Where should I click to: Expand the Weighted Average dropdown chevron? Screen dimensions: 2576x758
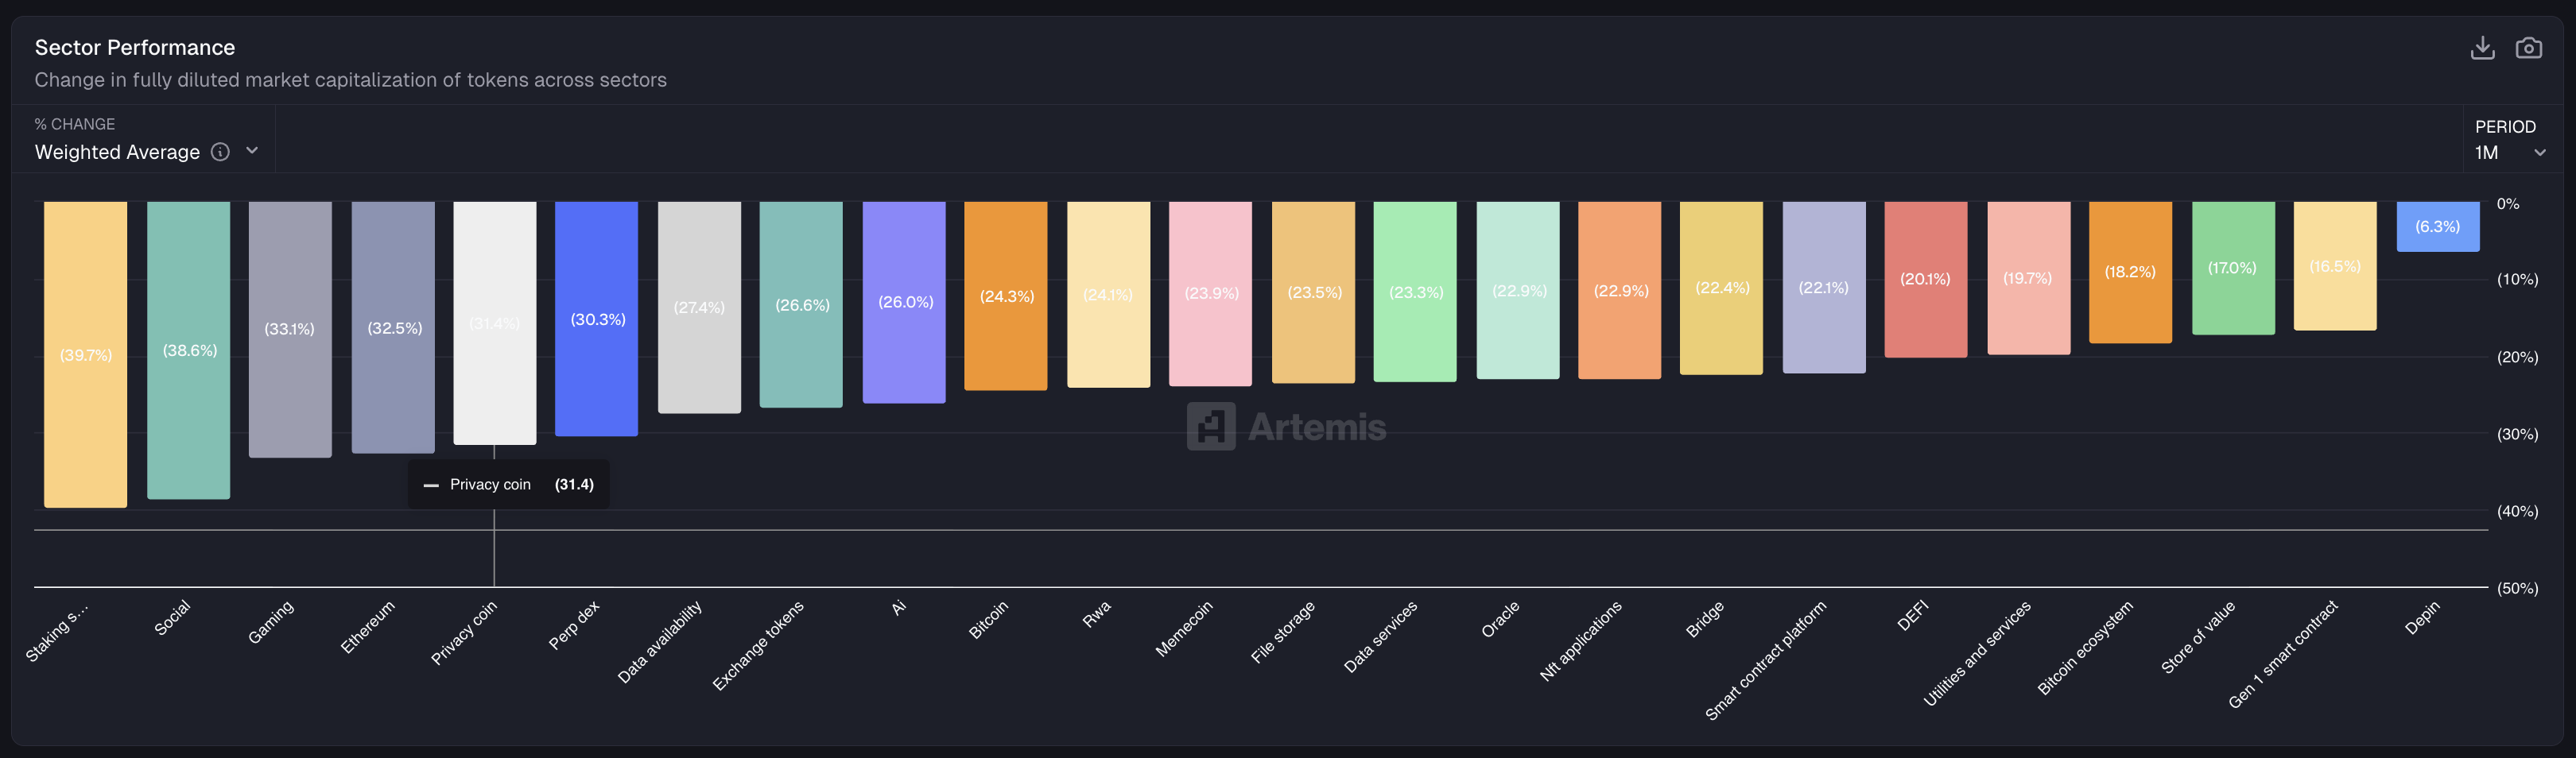pos(252,151)
